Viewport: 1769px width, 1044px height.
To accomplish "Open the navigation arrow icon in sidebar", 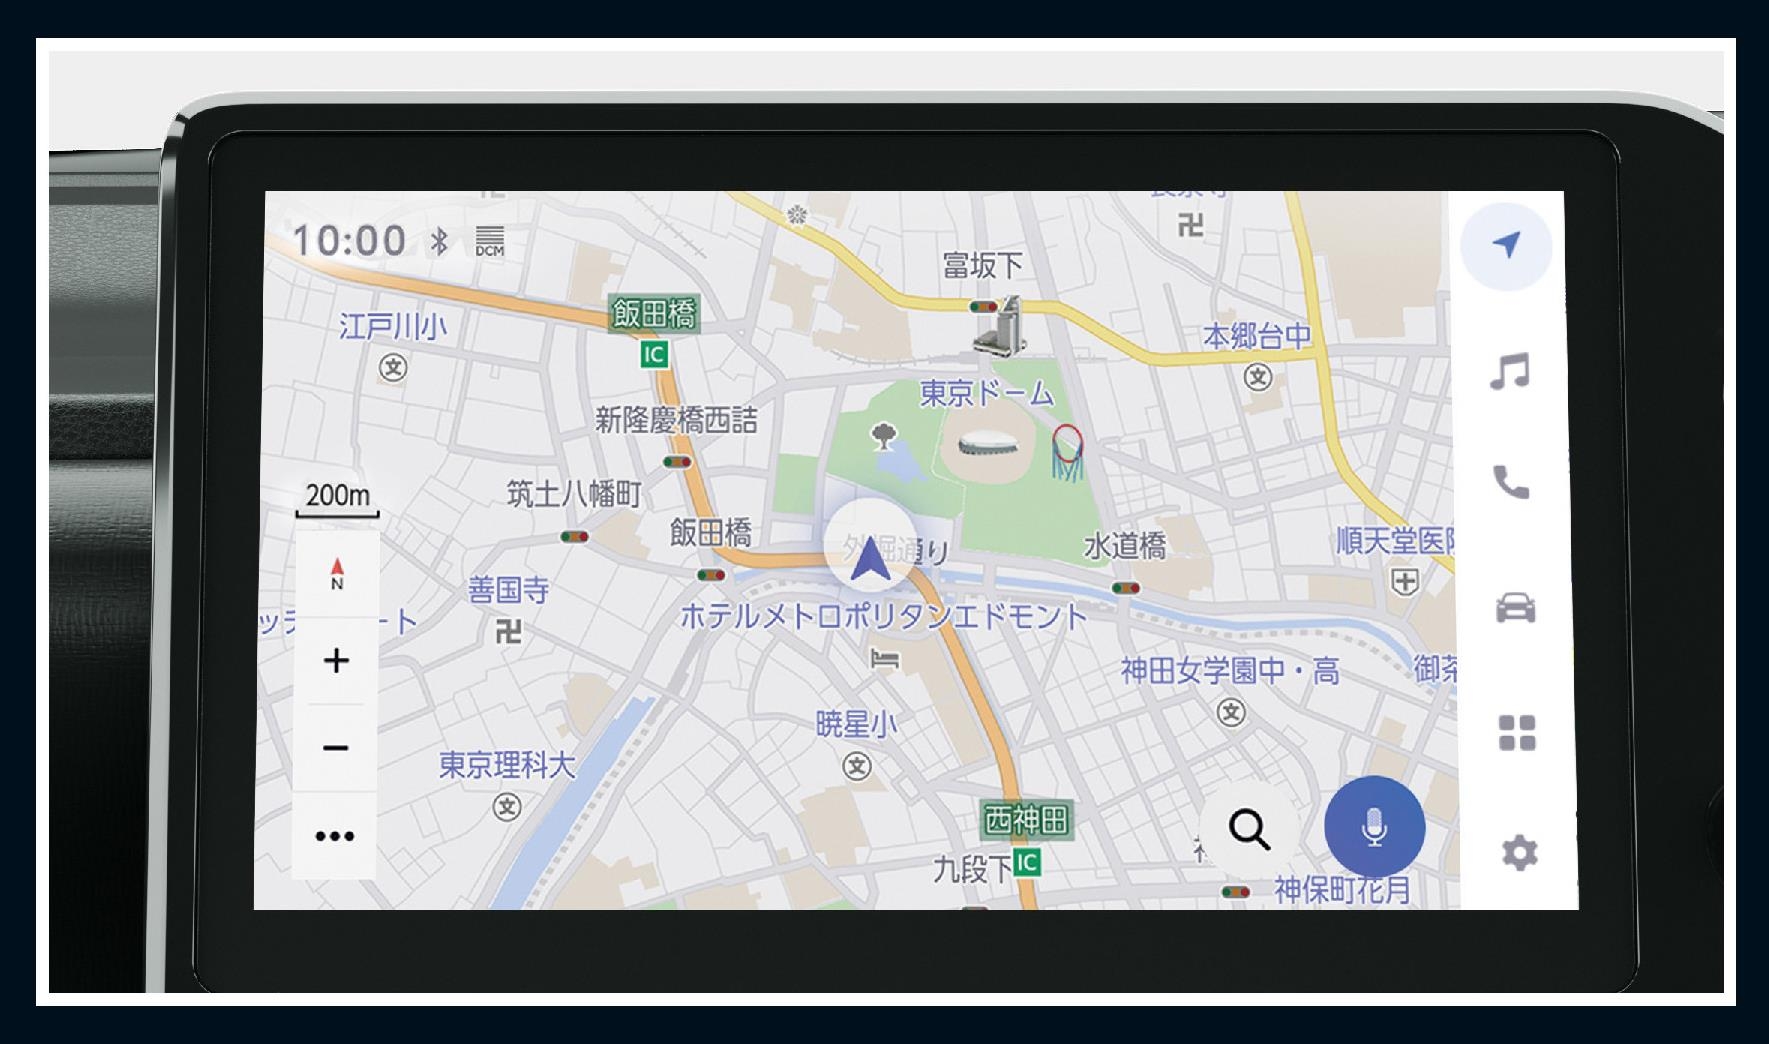I will pyautogui.click(x=1506, y=245).
